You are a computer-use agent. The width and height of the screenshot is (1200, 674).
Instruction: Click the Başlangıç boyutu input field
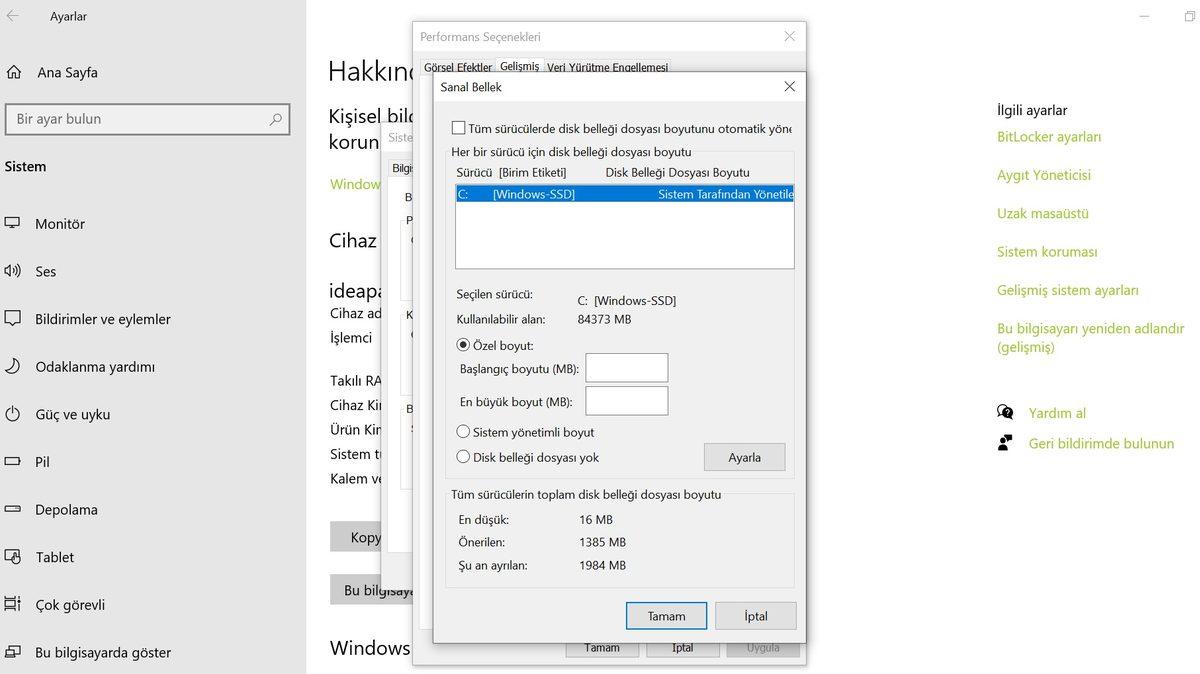click(626, 368)
